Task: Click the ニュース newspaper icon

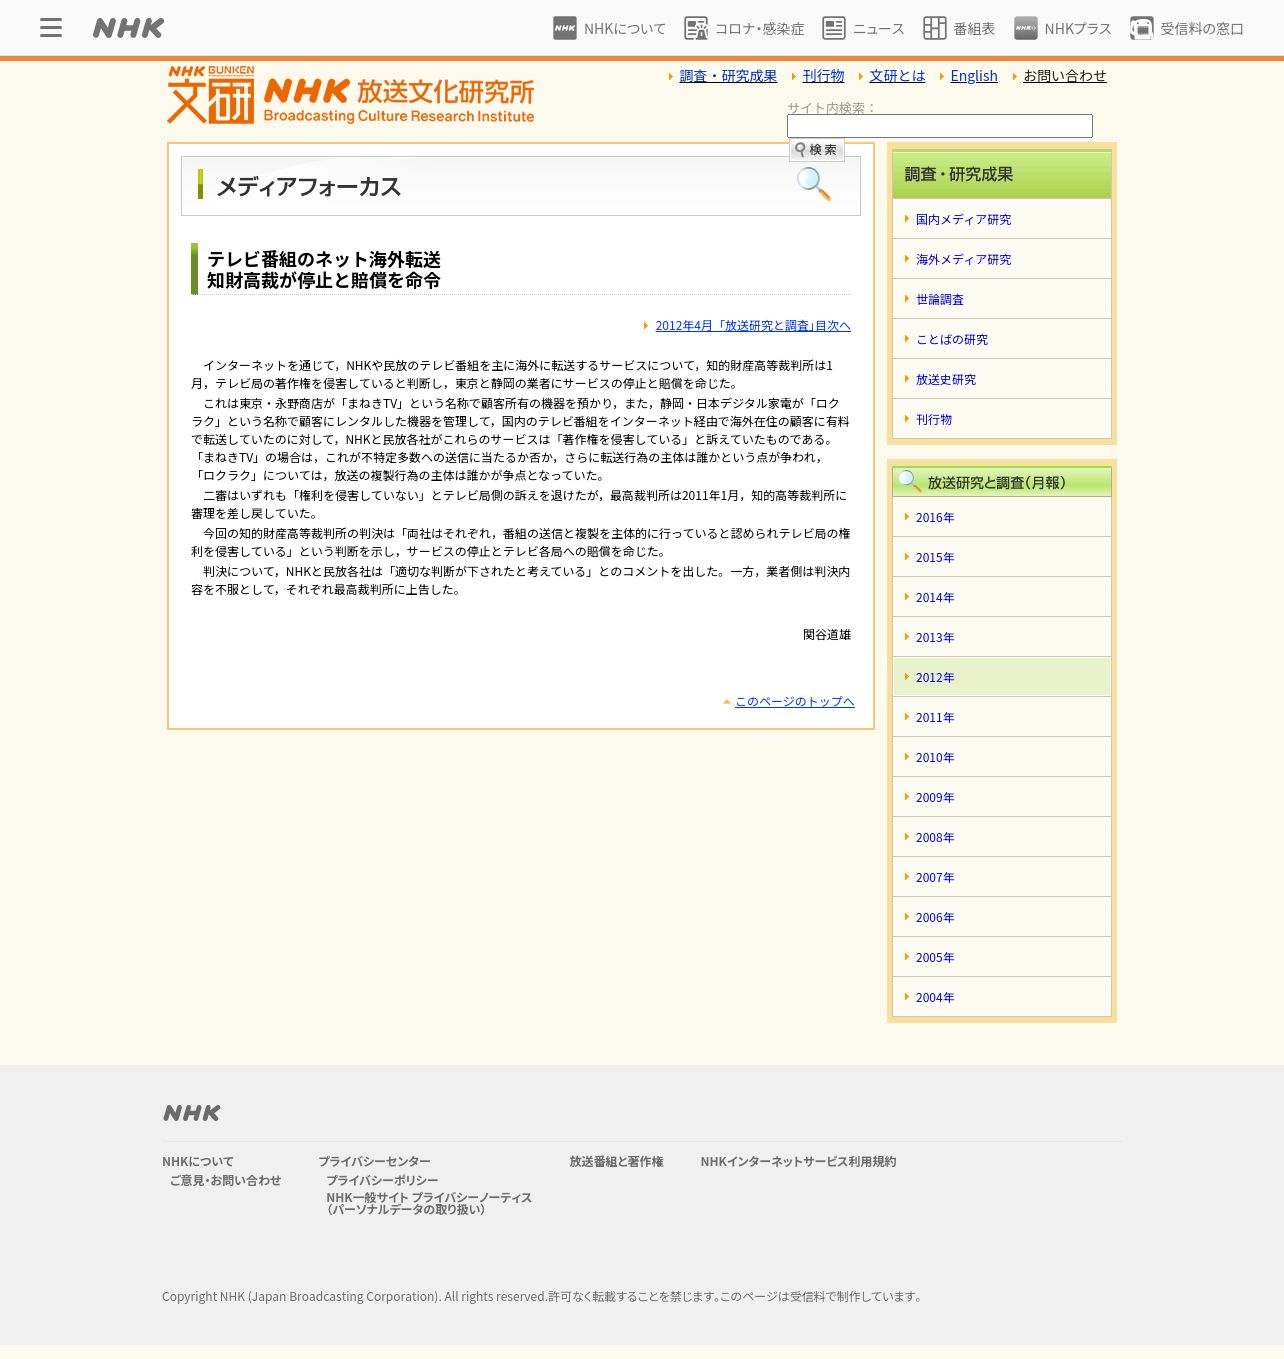Action: [x=834, y=28]
